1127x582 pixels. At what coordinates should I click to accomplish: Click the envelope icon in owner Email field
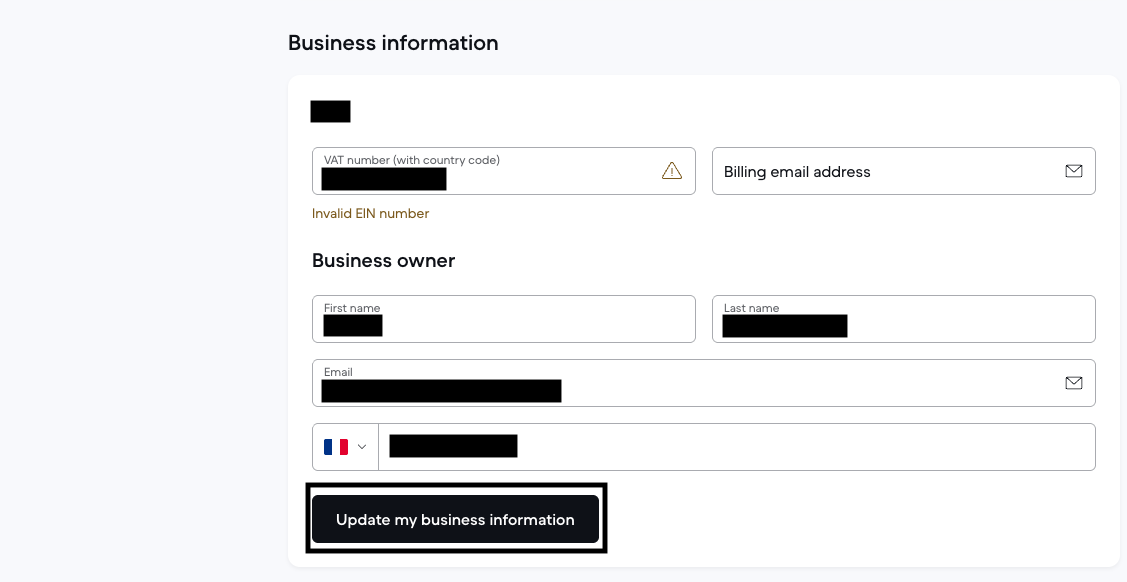tap(1074, 383)
